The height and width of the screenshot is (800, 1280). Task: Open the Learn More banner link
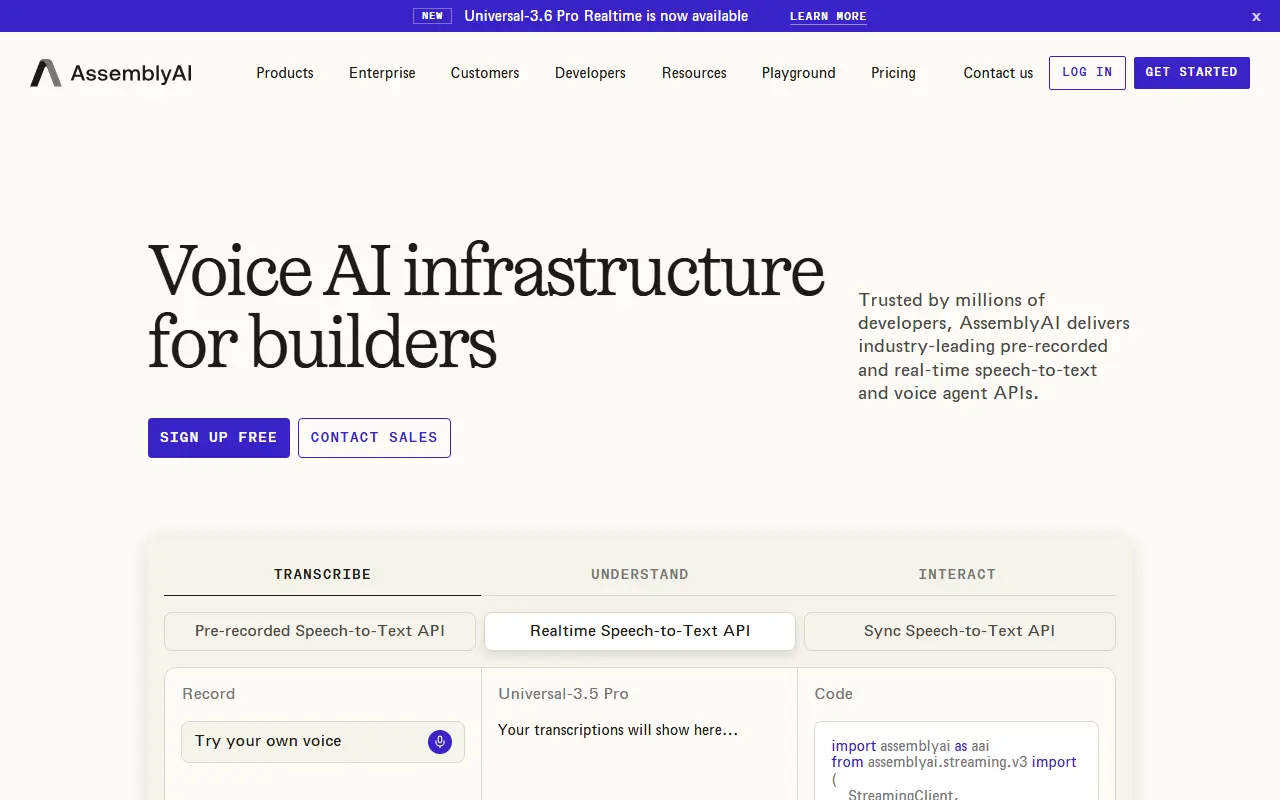point(828,16)
